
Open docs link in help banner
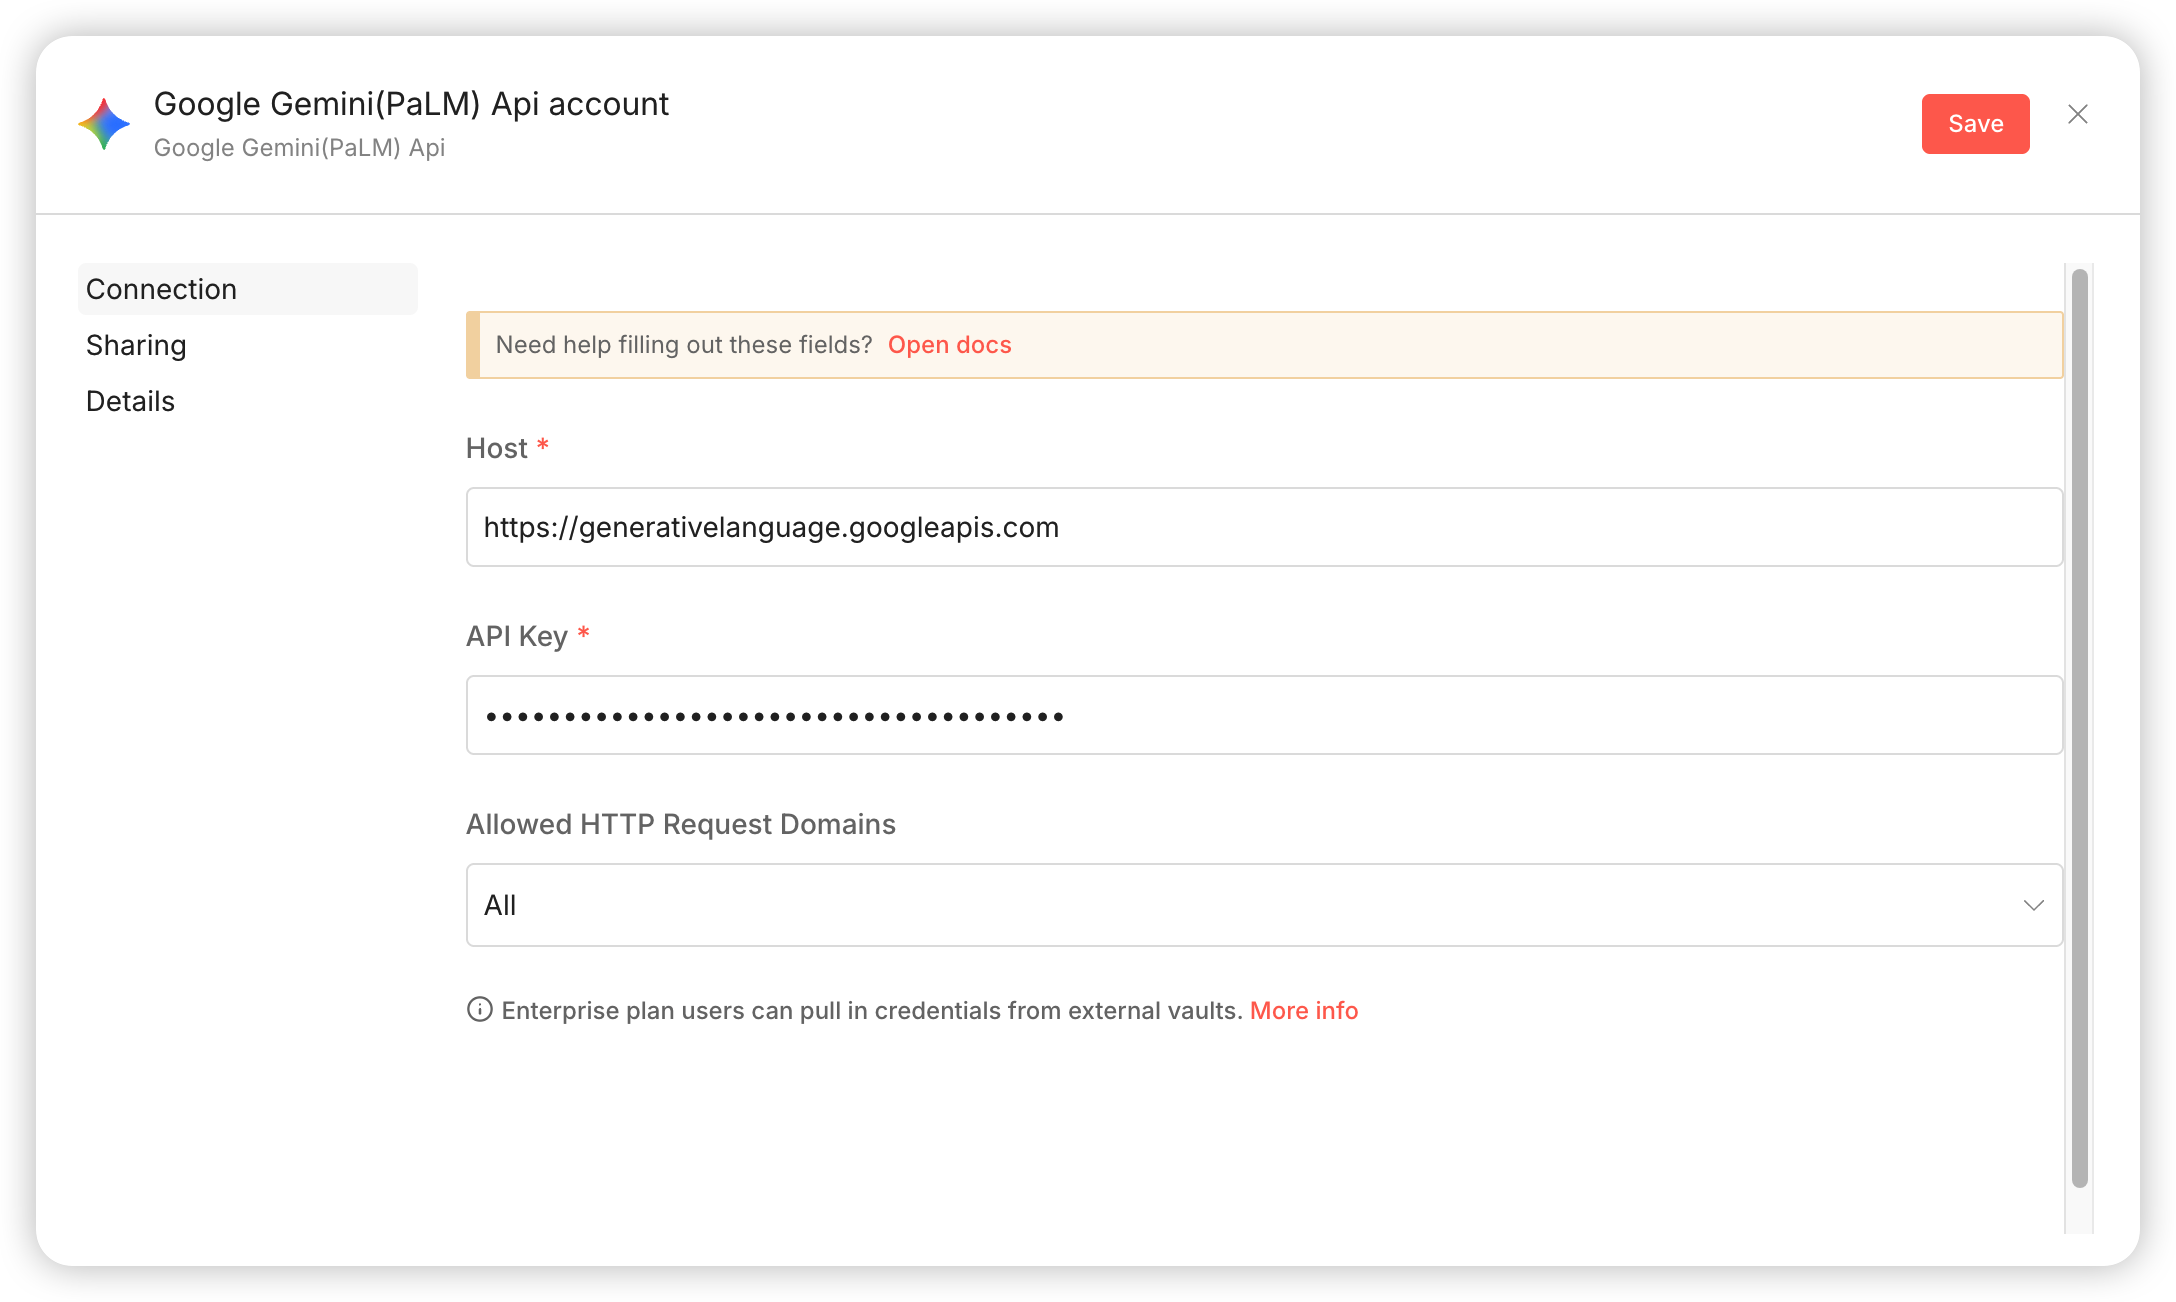coord(949,345)
